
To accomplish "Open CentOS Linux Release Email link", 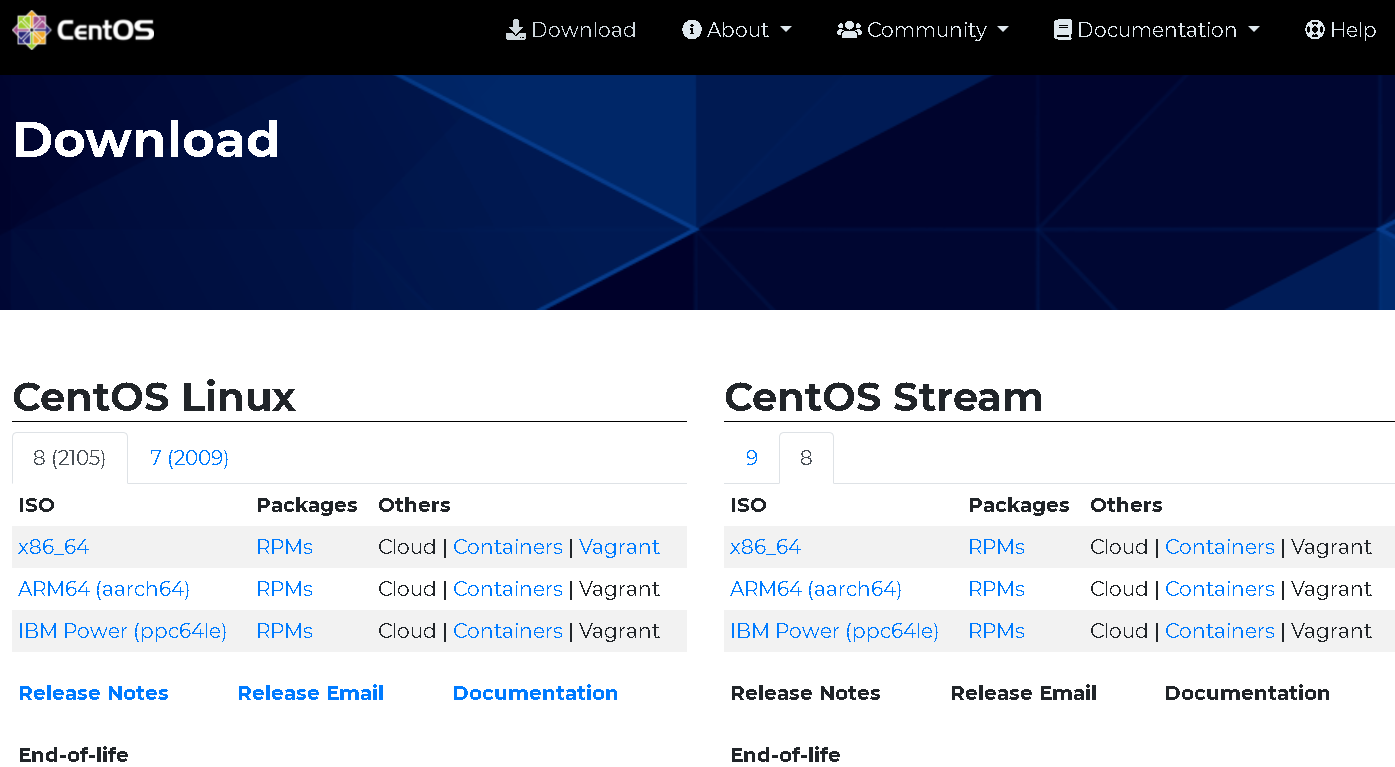I will point(311,693).
